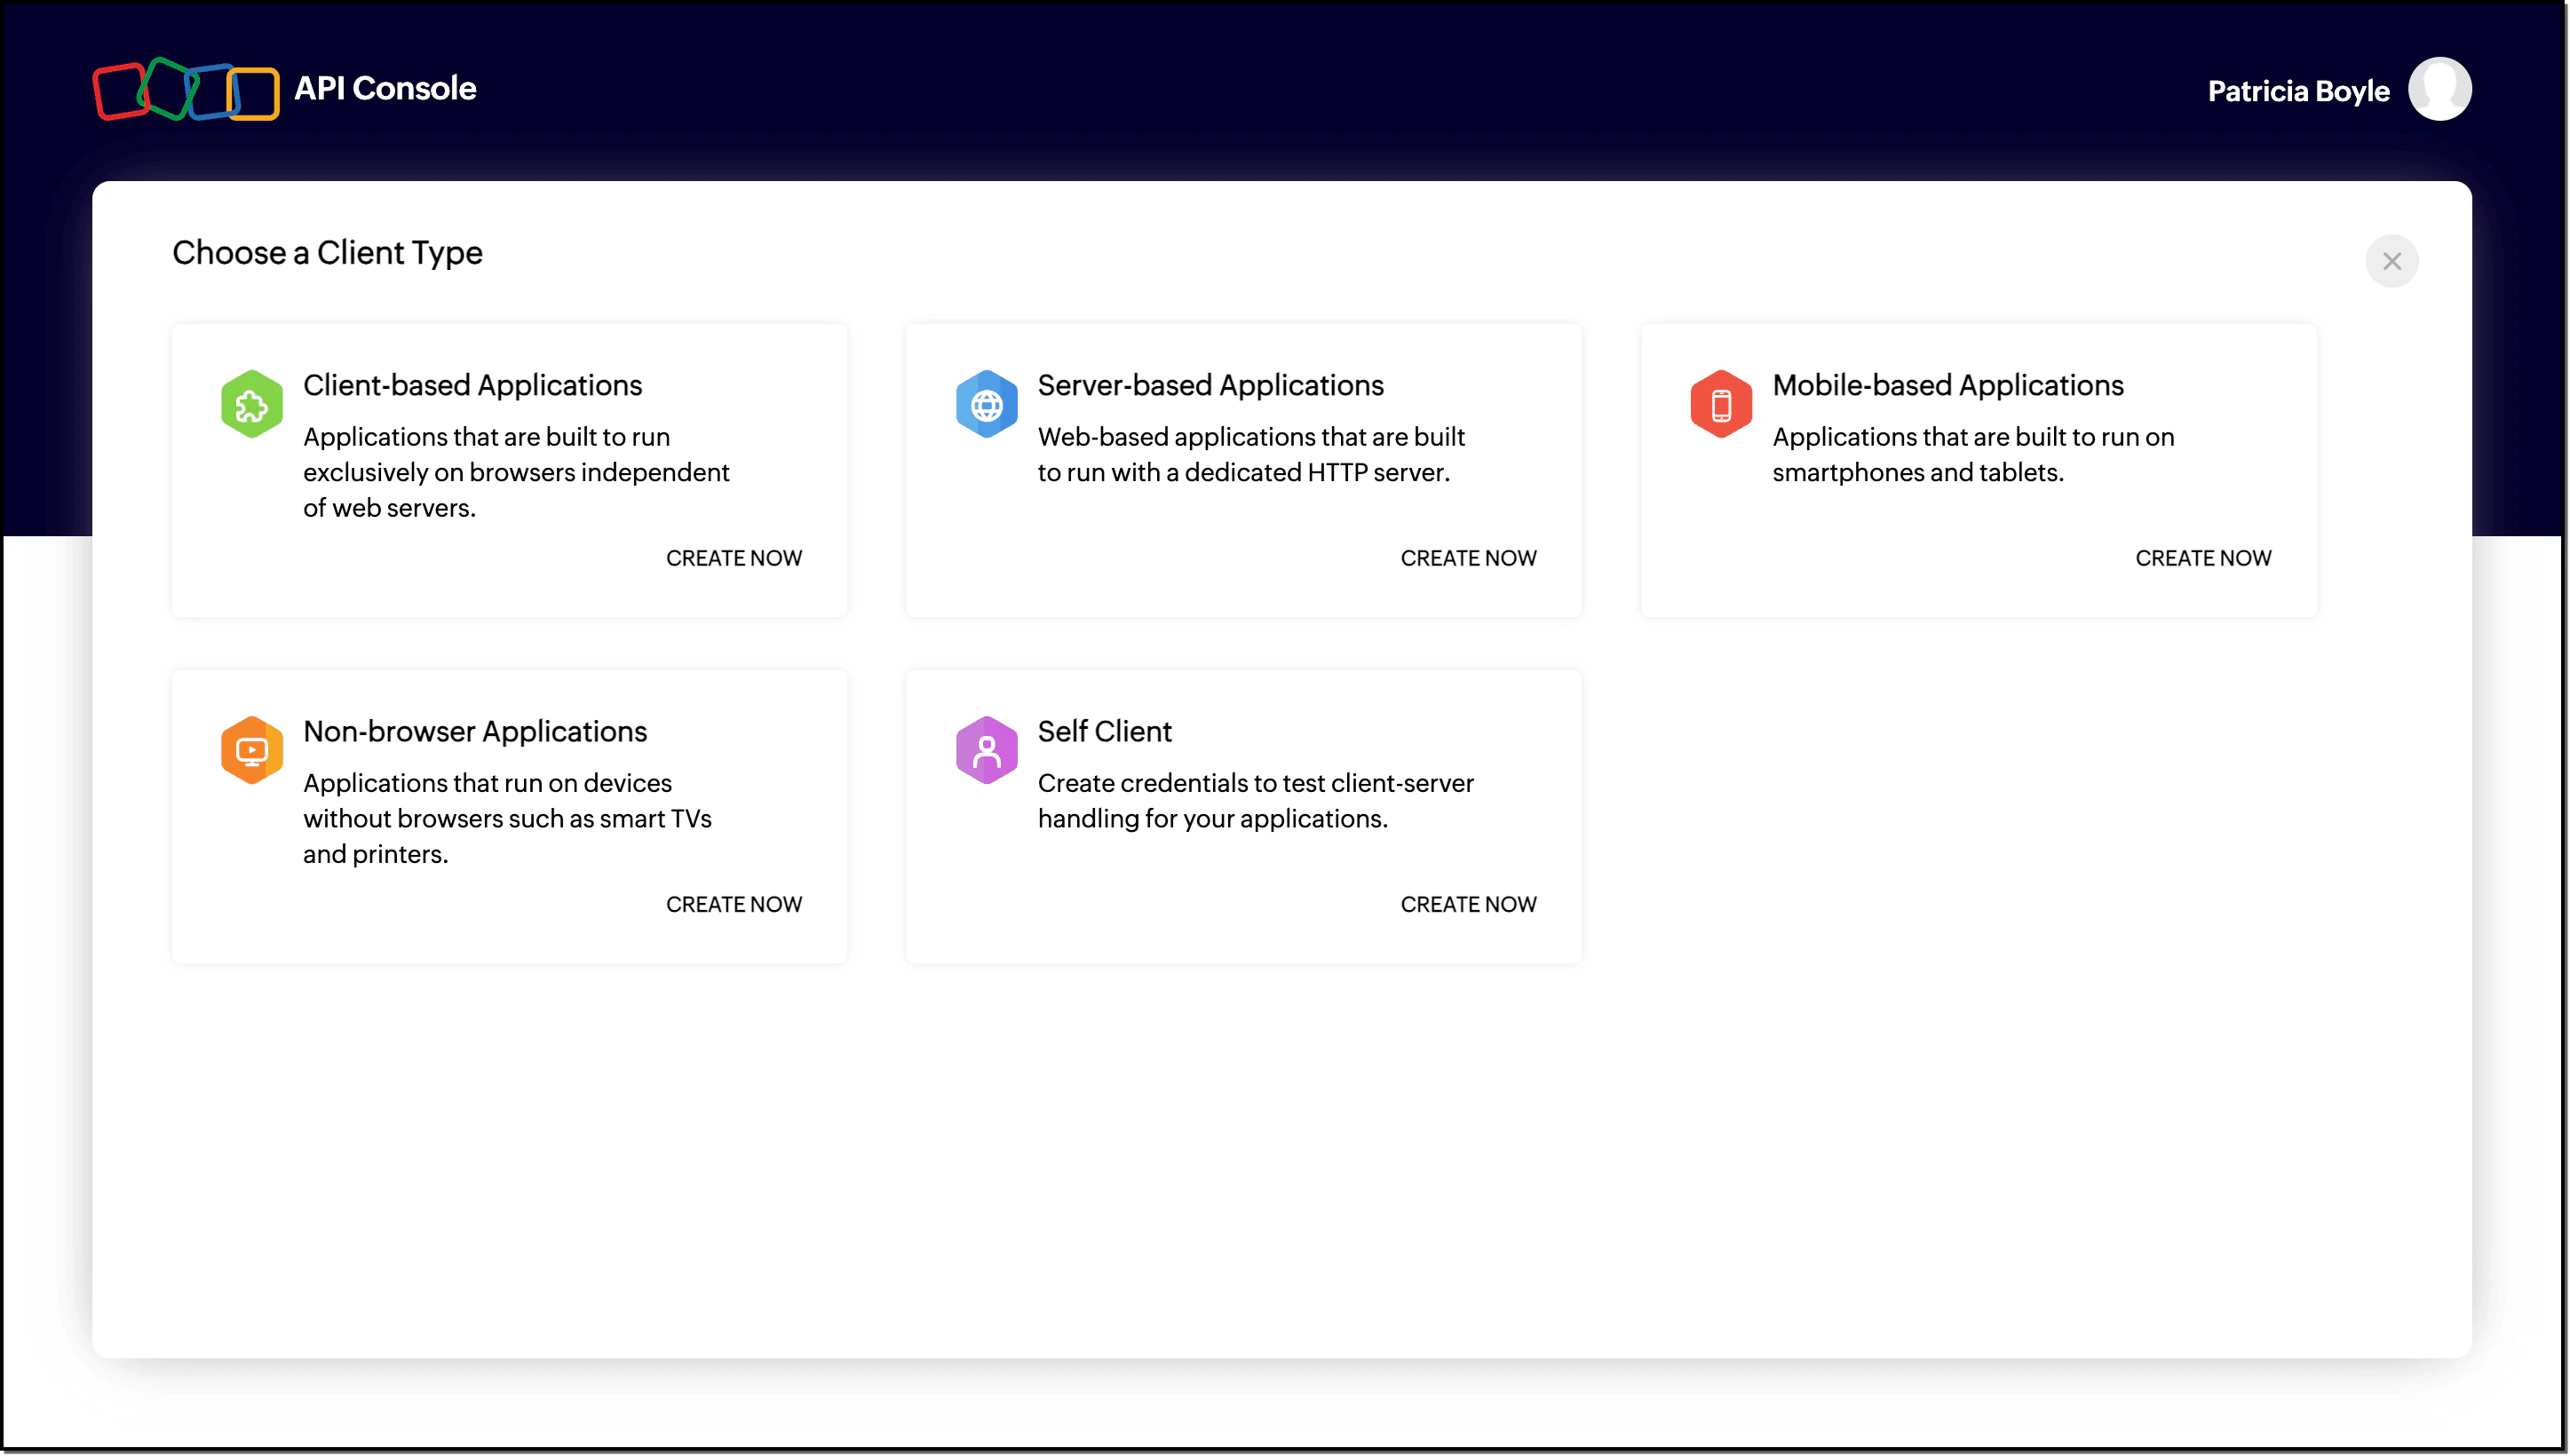Click the orange Non-browser Applications monitor icon

[251, 750]
